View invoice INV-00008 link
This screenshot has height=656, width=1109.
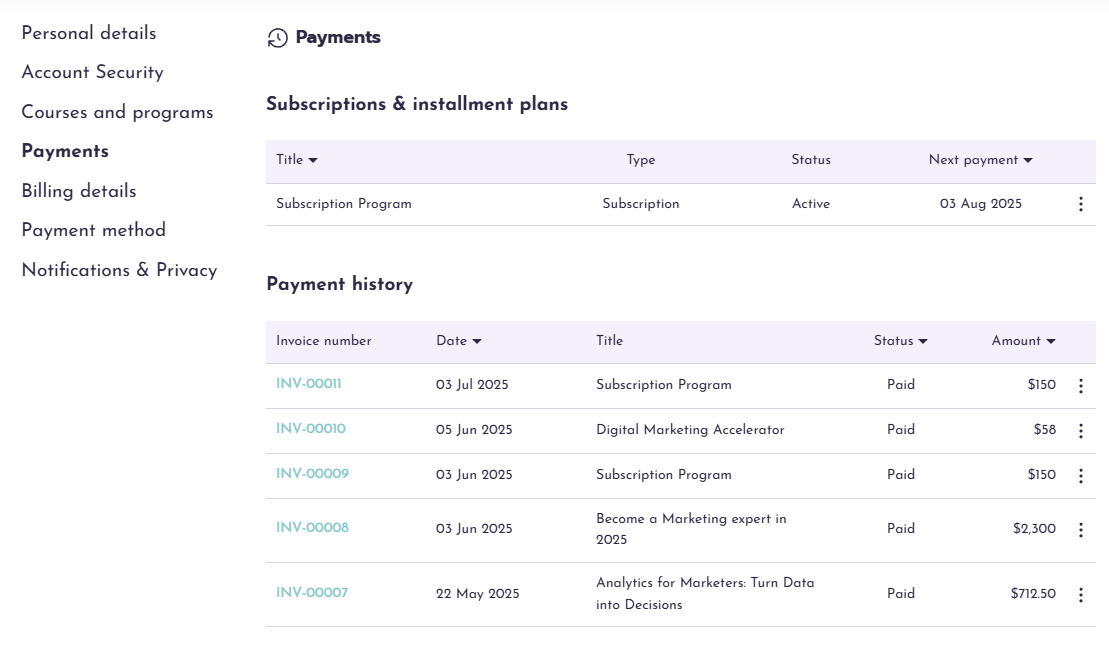point(312,528)
